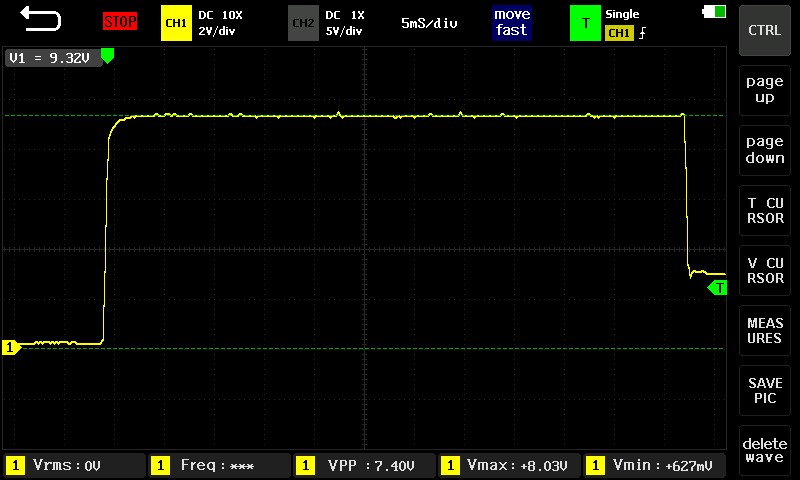Save screenshot with SAVE PIC
800x480 pixels.
tap(764, 390)
